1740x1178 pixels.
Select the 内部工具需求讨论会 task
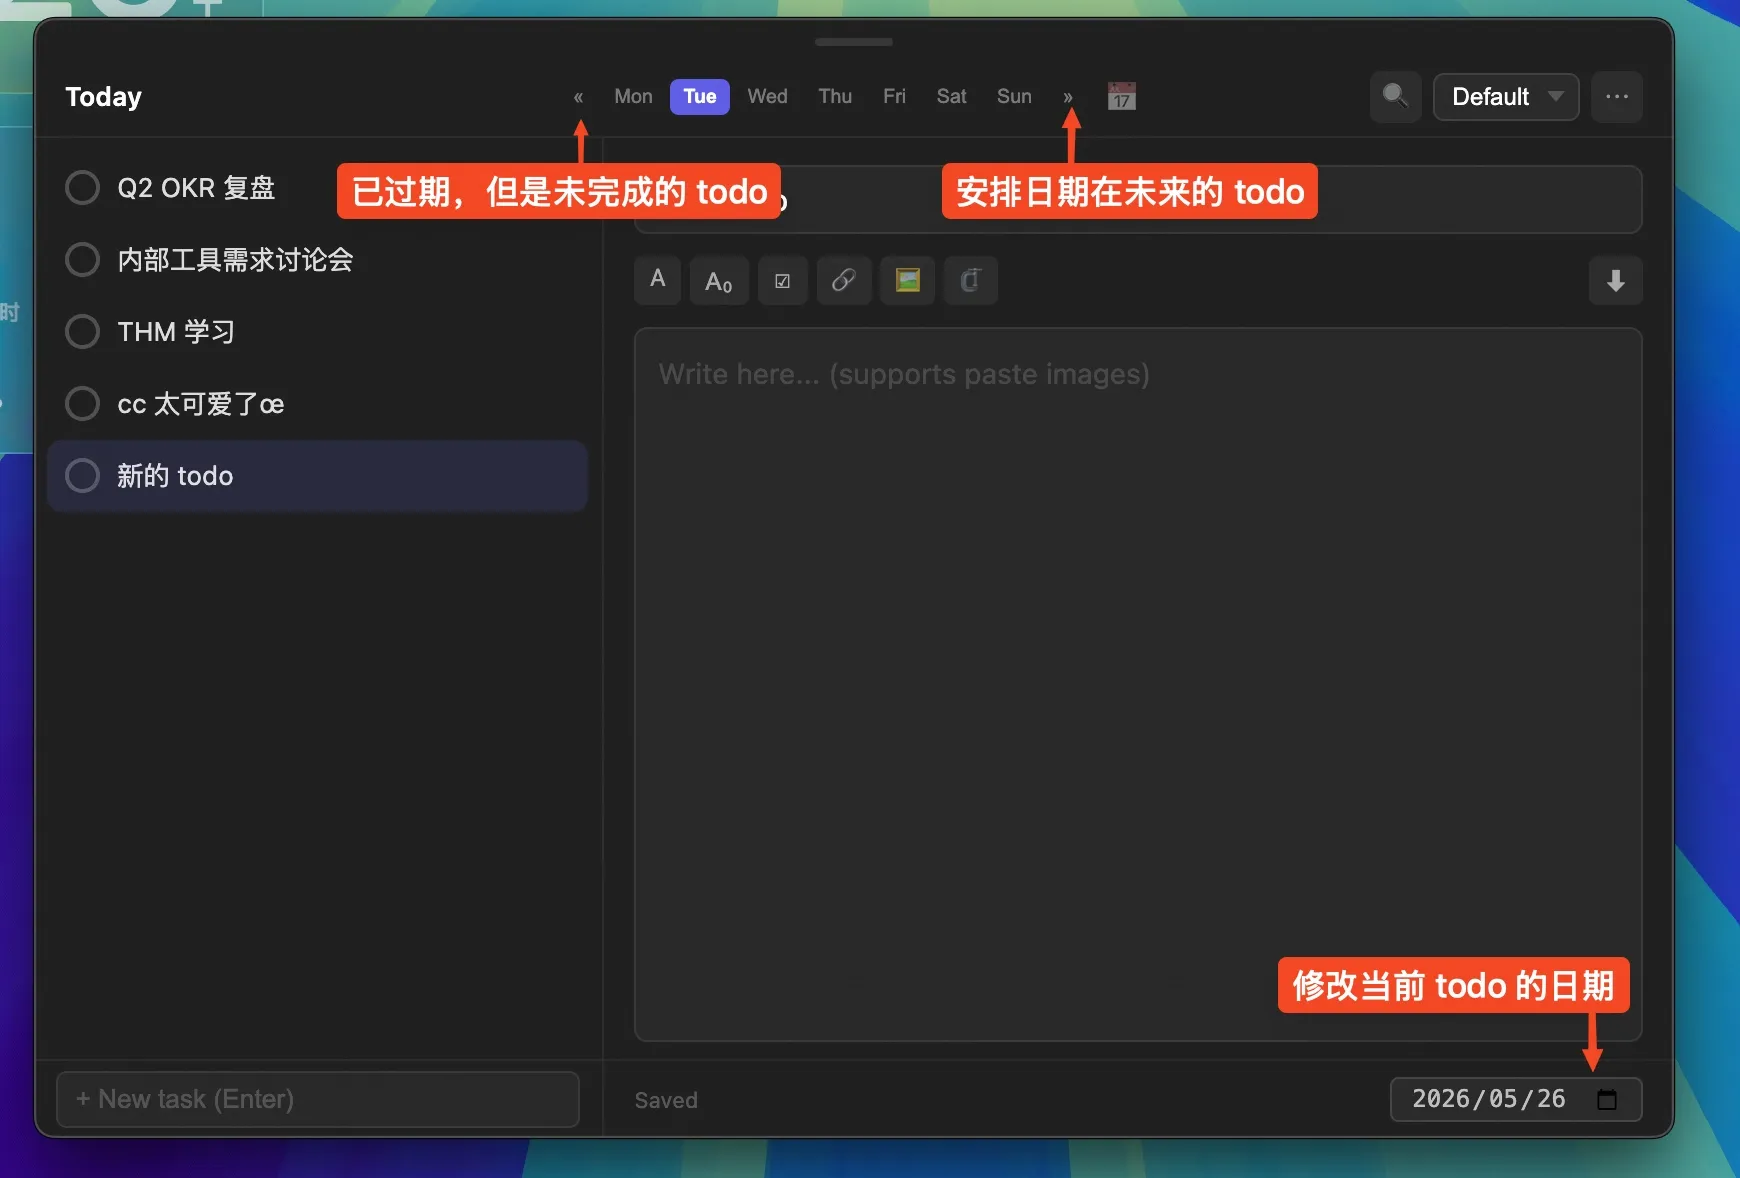click(317, 260)
